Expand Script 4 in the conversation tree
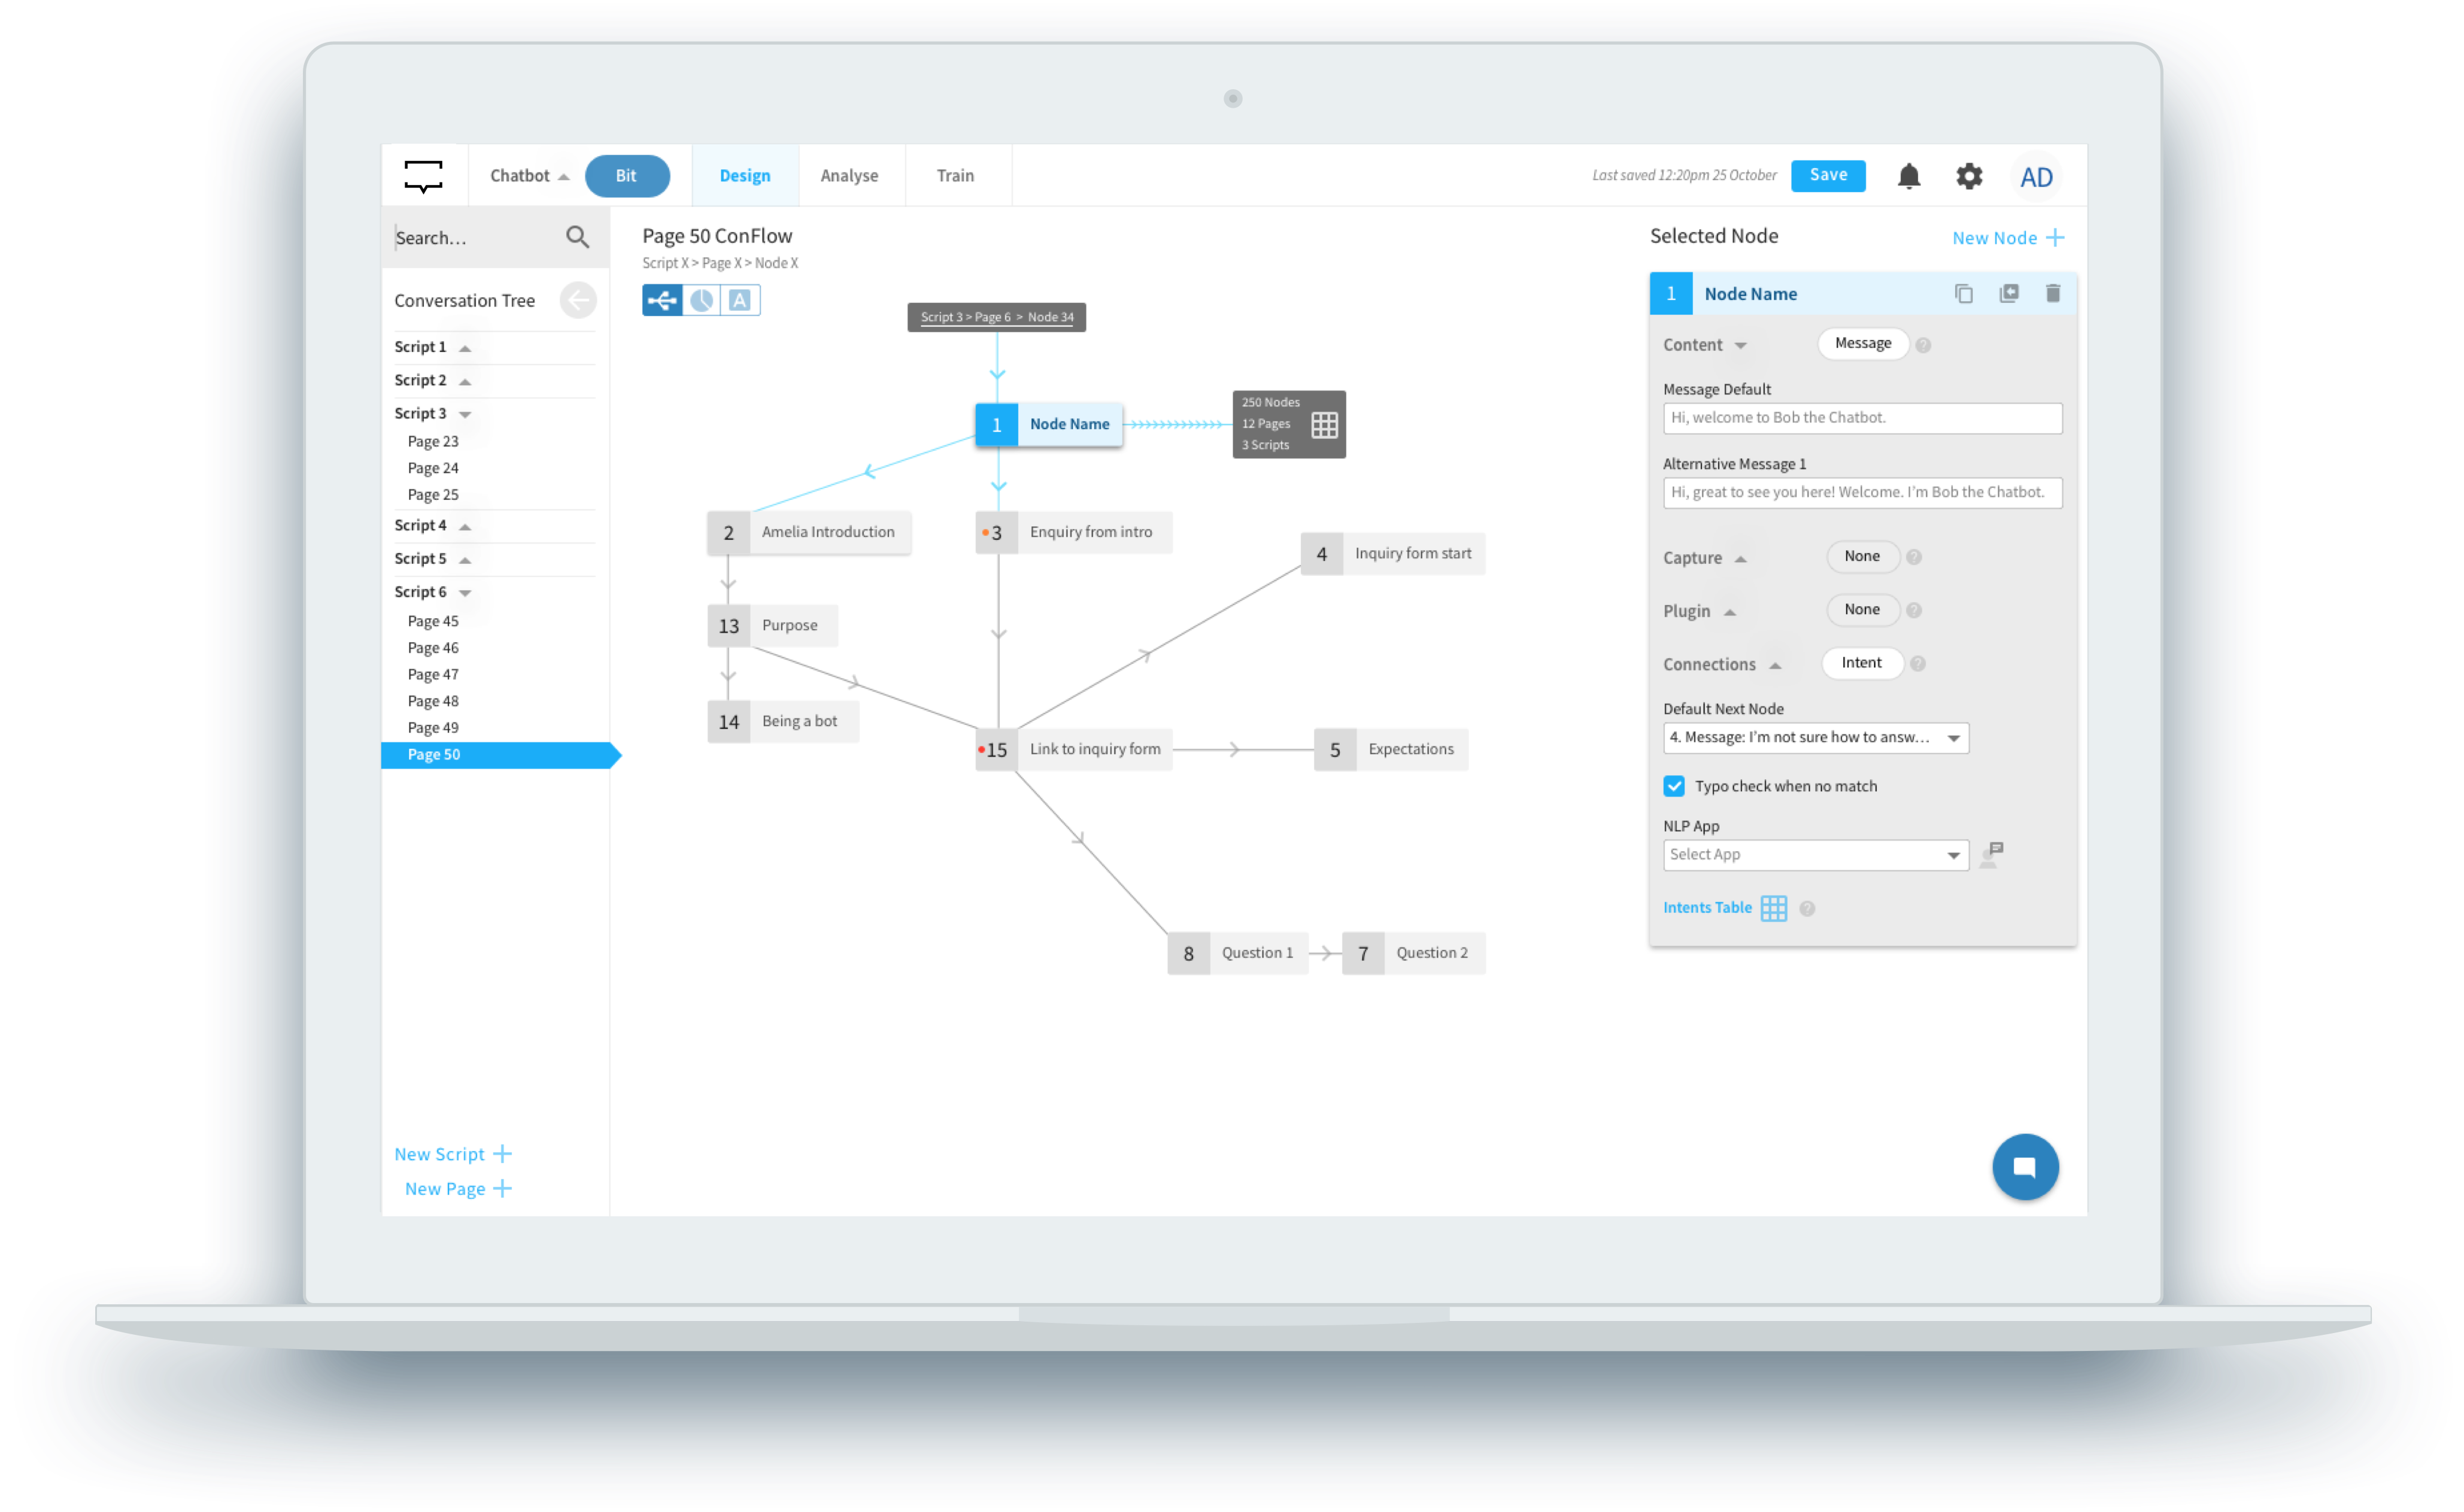Viewport: 2464px width, 1512px height. tap(465, 526)
